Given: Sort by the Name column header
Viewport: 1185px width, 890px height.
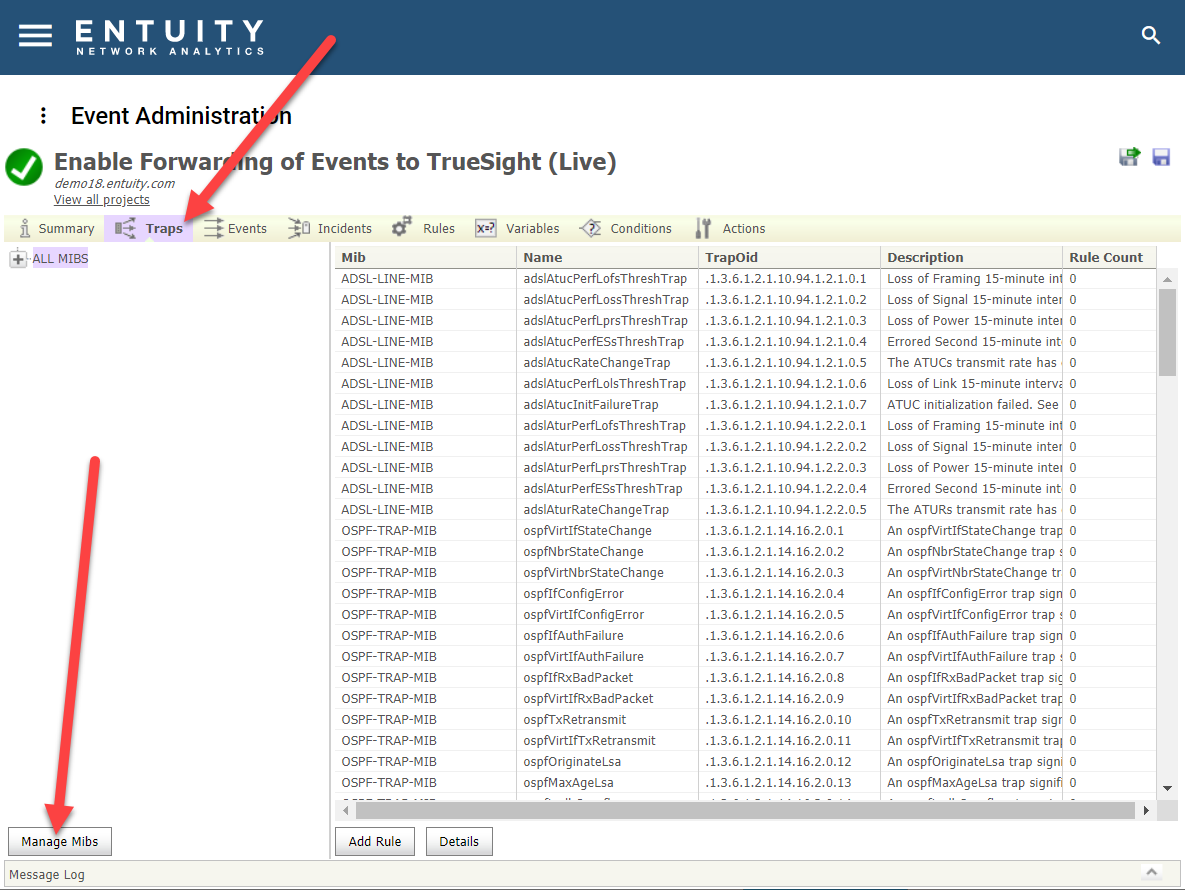Looking at the screenshot, I should (608, 258).
